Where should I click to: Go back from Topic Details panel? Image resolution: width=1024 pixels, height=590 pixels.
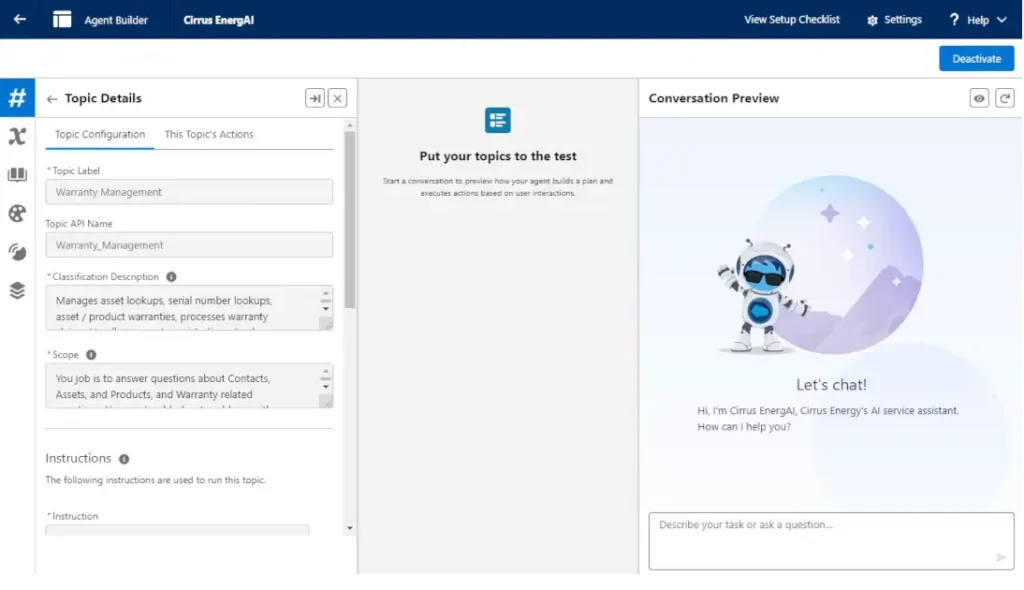click(52, 99)
